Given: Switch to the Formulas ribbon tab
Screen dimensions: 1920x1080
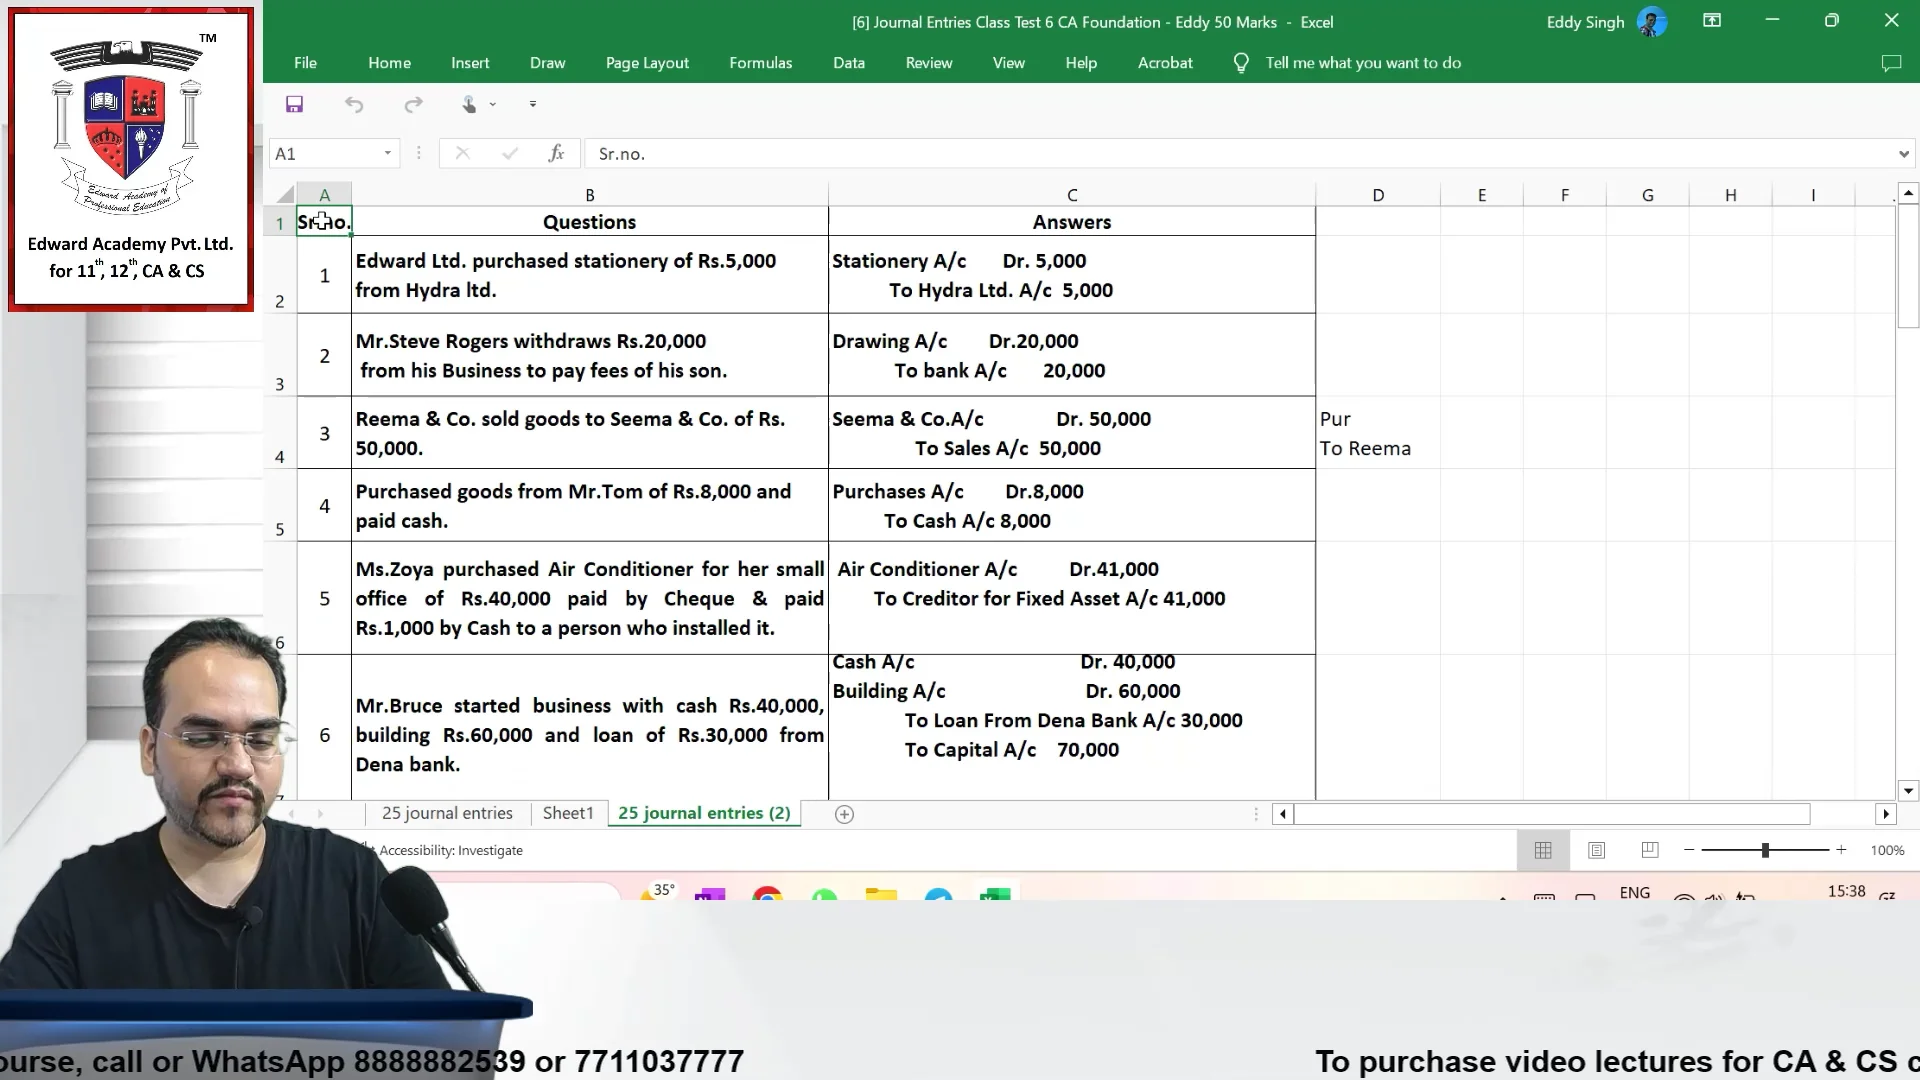Looking at the screenshot, I should (x=760, y=62).
